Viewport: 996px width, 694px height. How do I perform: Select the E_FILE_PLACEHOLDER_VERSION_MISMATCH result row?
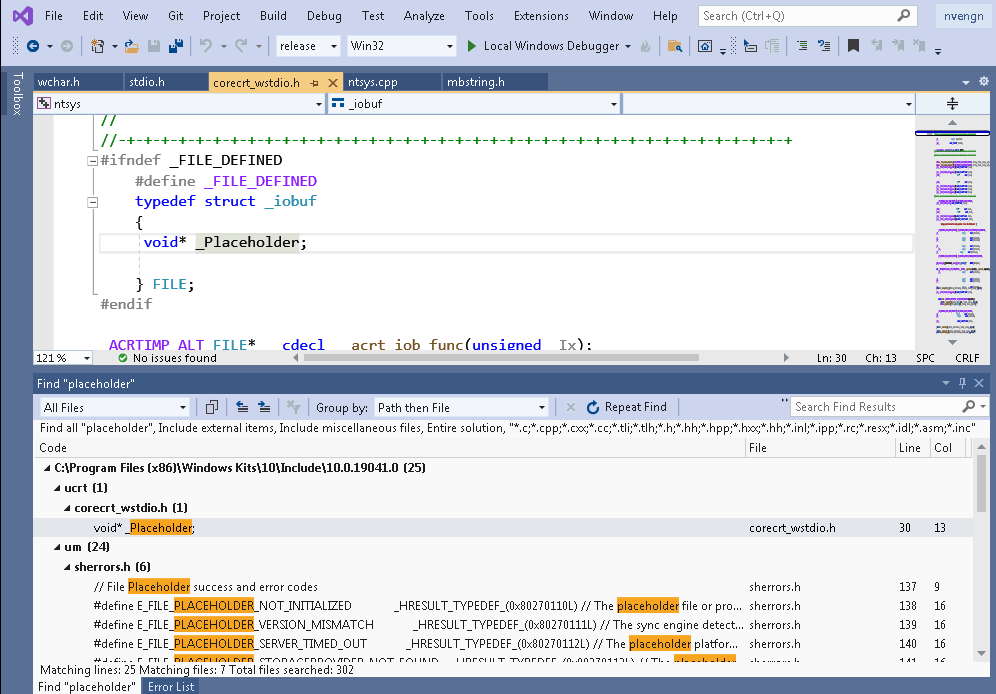click(503, 625)
